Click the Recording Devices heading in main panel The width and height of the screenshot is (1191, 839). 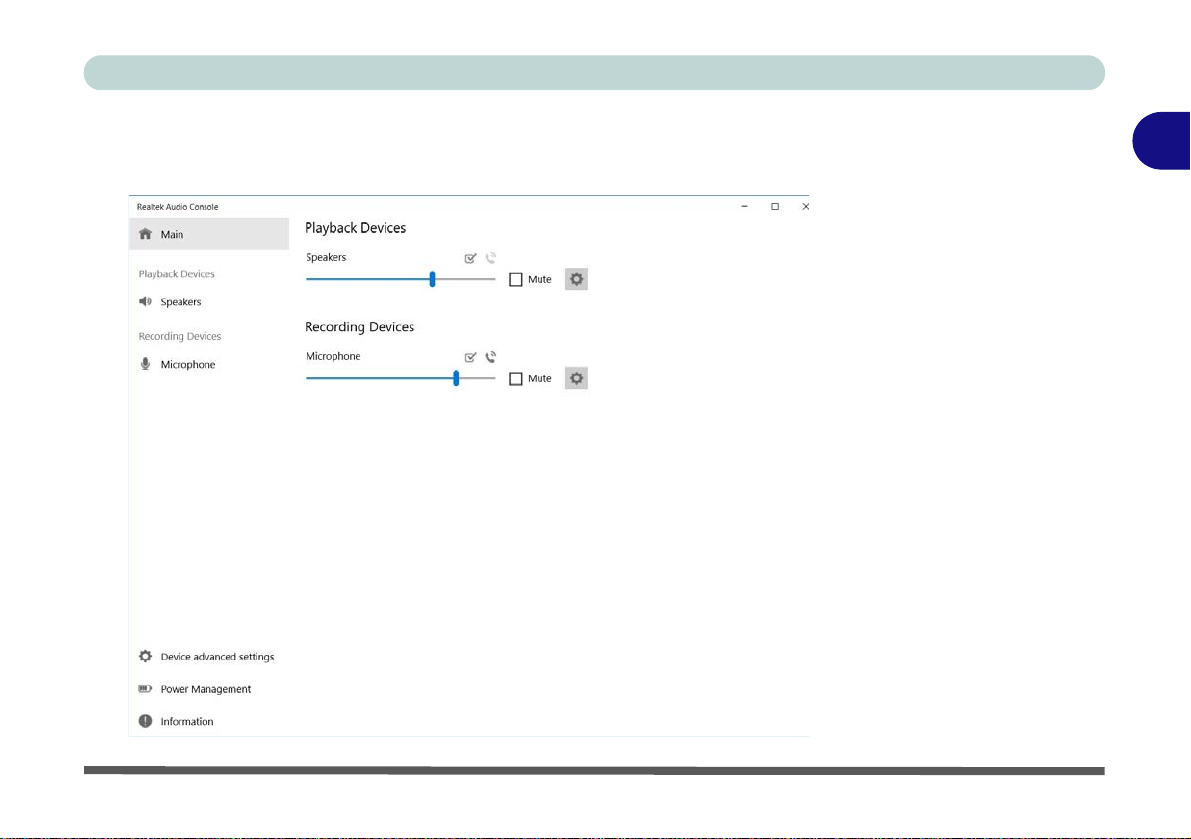pos(359,326)
